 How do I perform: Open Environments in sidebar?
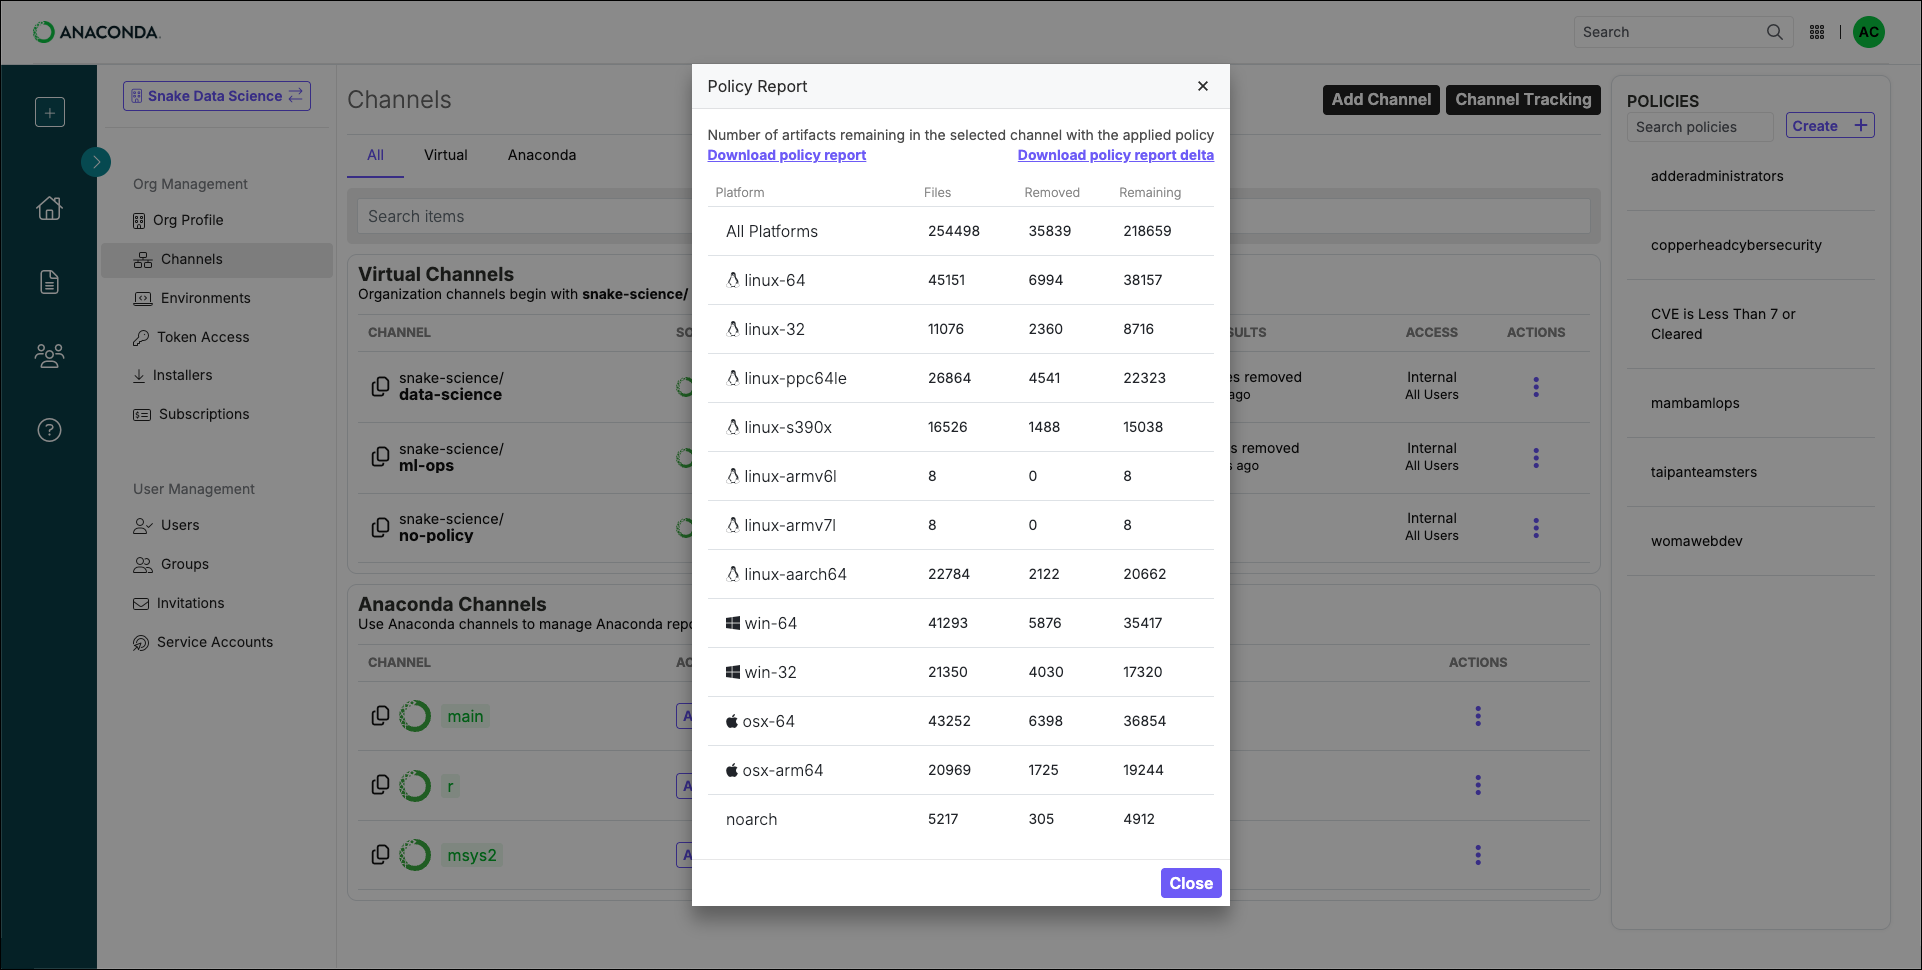[x=217, y=298]
